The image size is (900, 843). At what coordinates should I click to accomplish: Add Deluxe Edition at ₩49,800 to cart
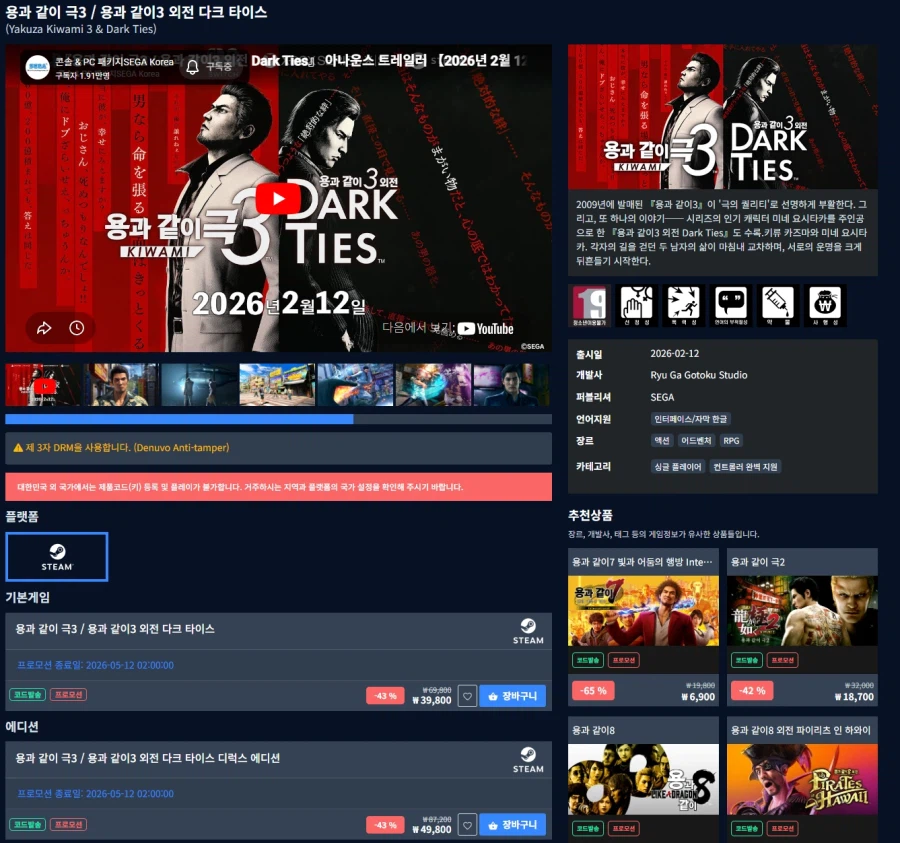[512, 825]
